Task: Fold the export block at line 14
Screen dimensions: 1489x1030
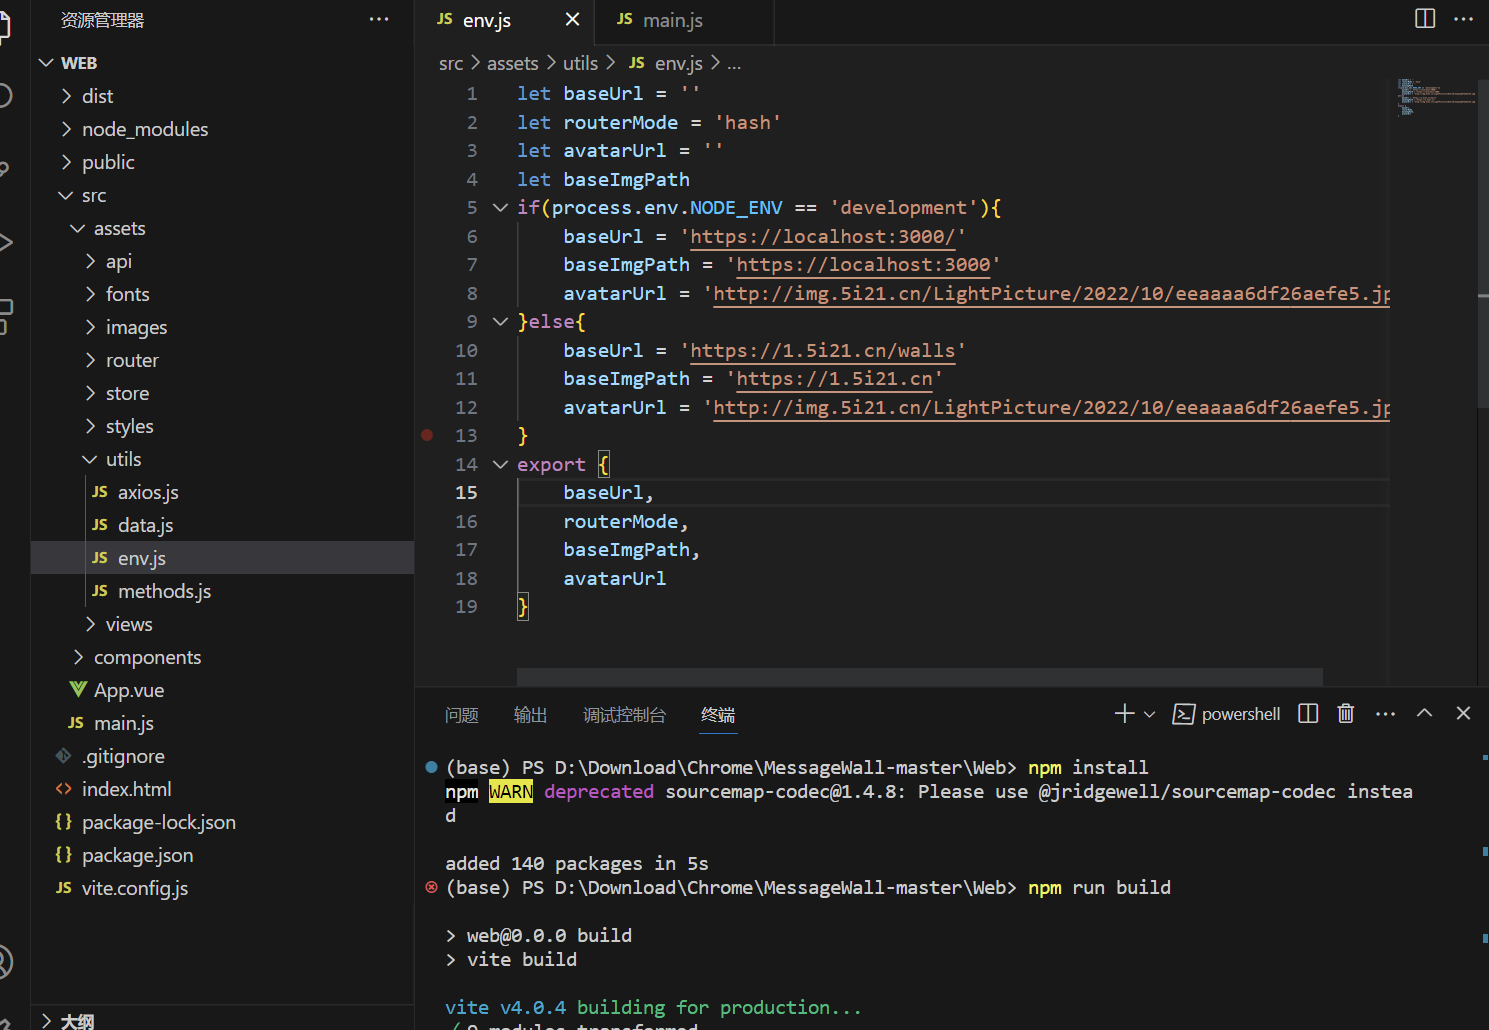Action: pyautogui.click(x=500, y=465)
